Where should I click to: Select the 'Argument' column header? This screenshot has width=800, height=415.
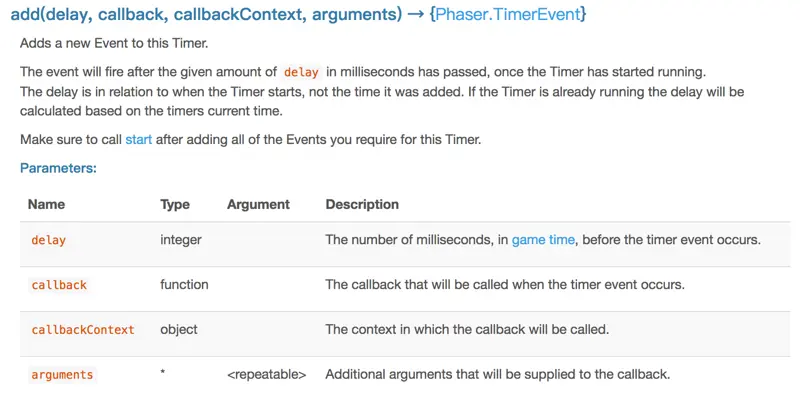tap(258, 204)
